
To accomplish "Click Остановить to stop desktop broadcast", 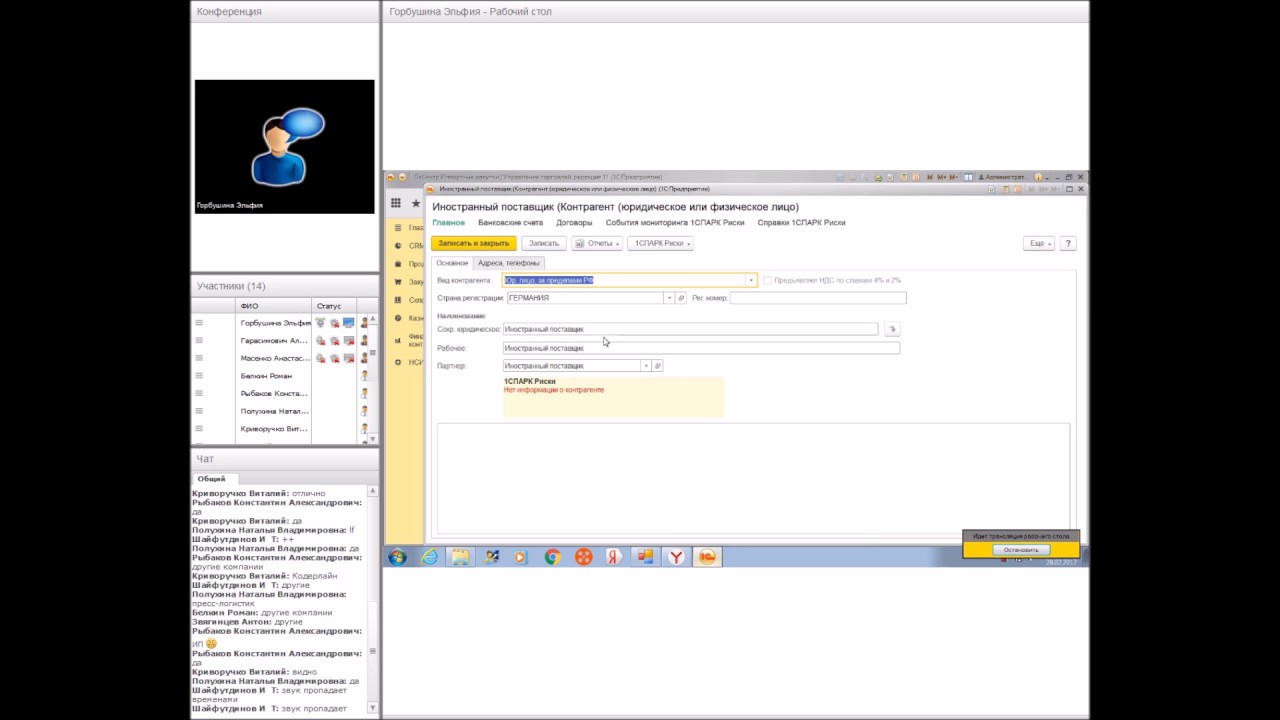I will (x=1021, y=550).
